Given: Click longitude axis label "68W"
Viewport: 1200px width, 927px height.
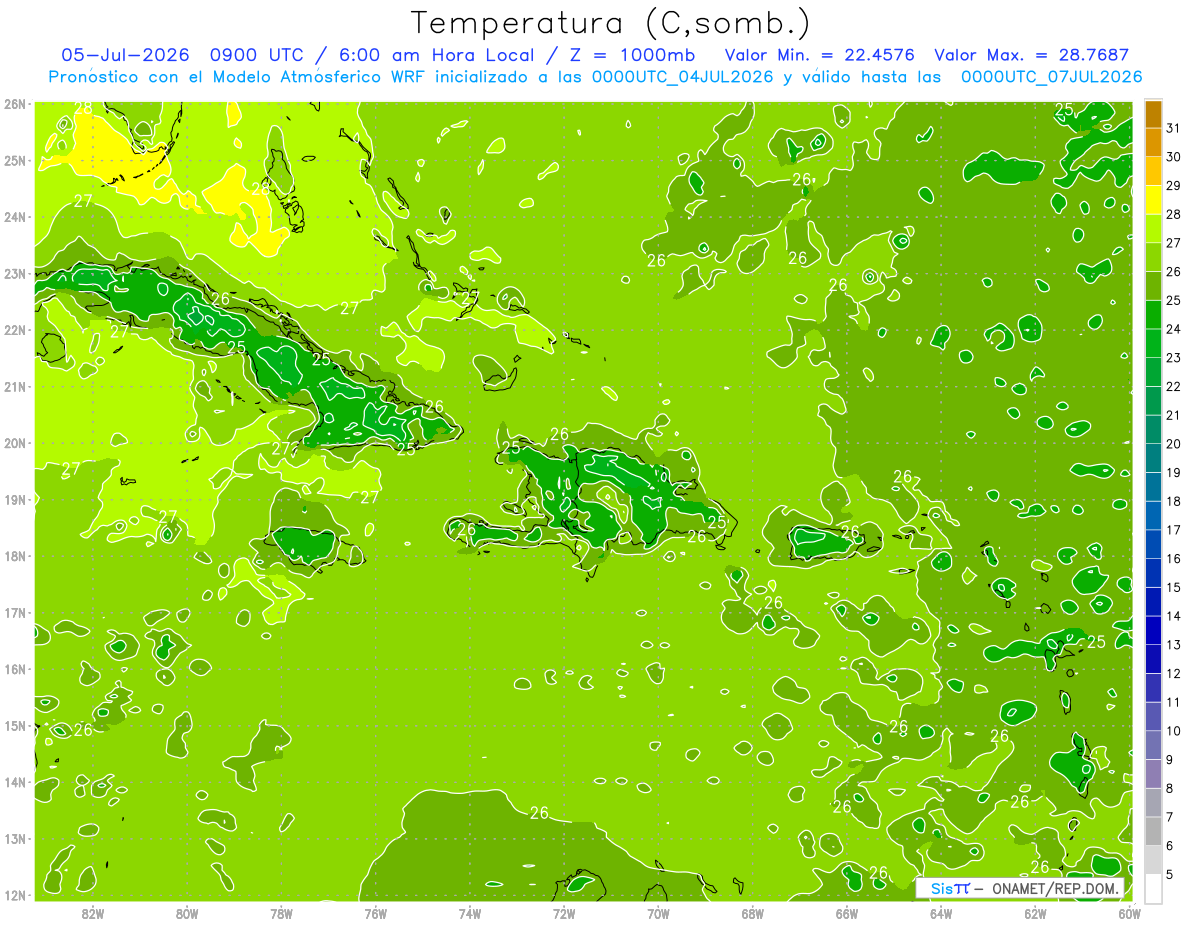Looking at the screenshot, I should pyautogui.click(x=753, y=913).
